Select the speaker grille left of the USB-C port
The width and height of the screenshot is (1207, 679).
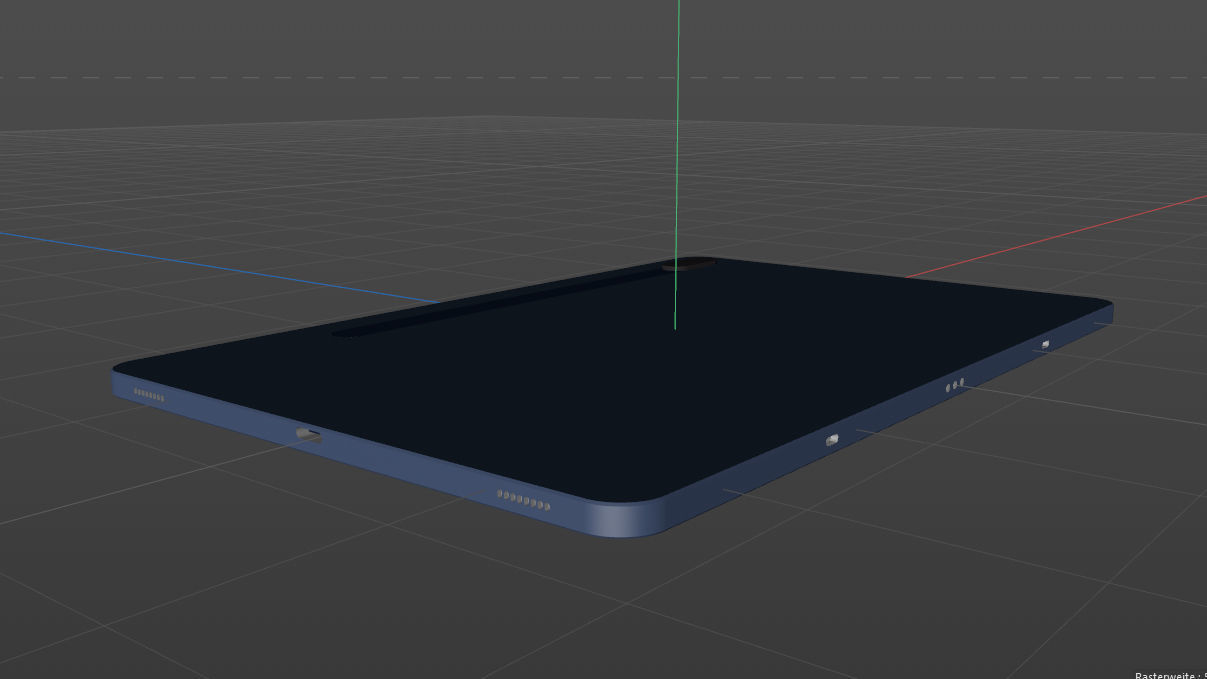coord(149,395)
